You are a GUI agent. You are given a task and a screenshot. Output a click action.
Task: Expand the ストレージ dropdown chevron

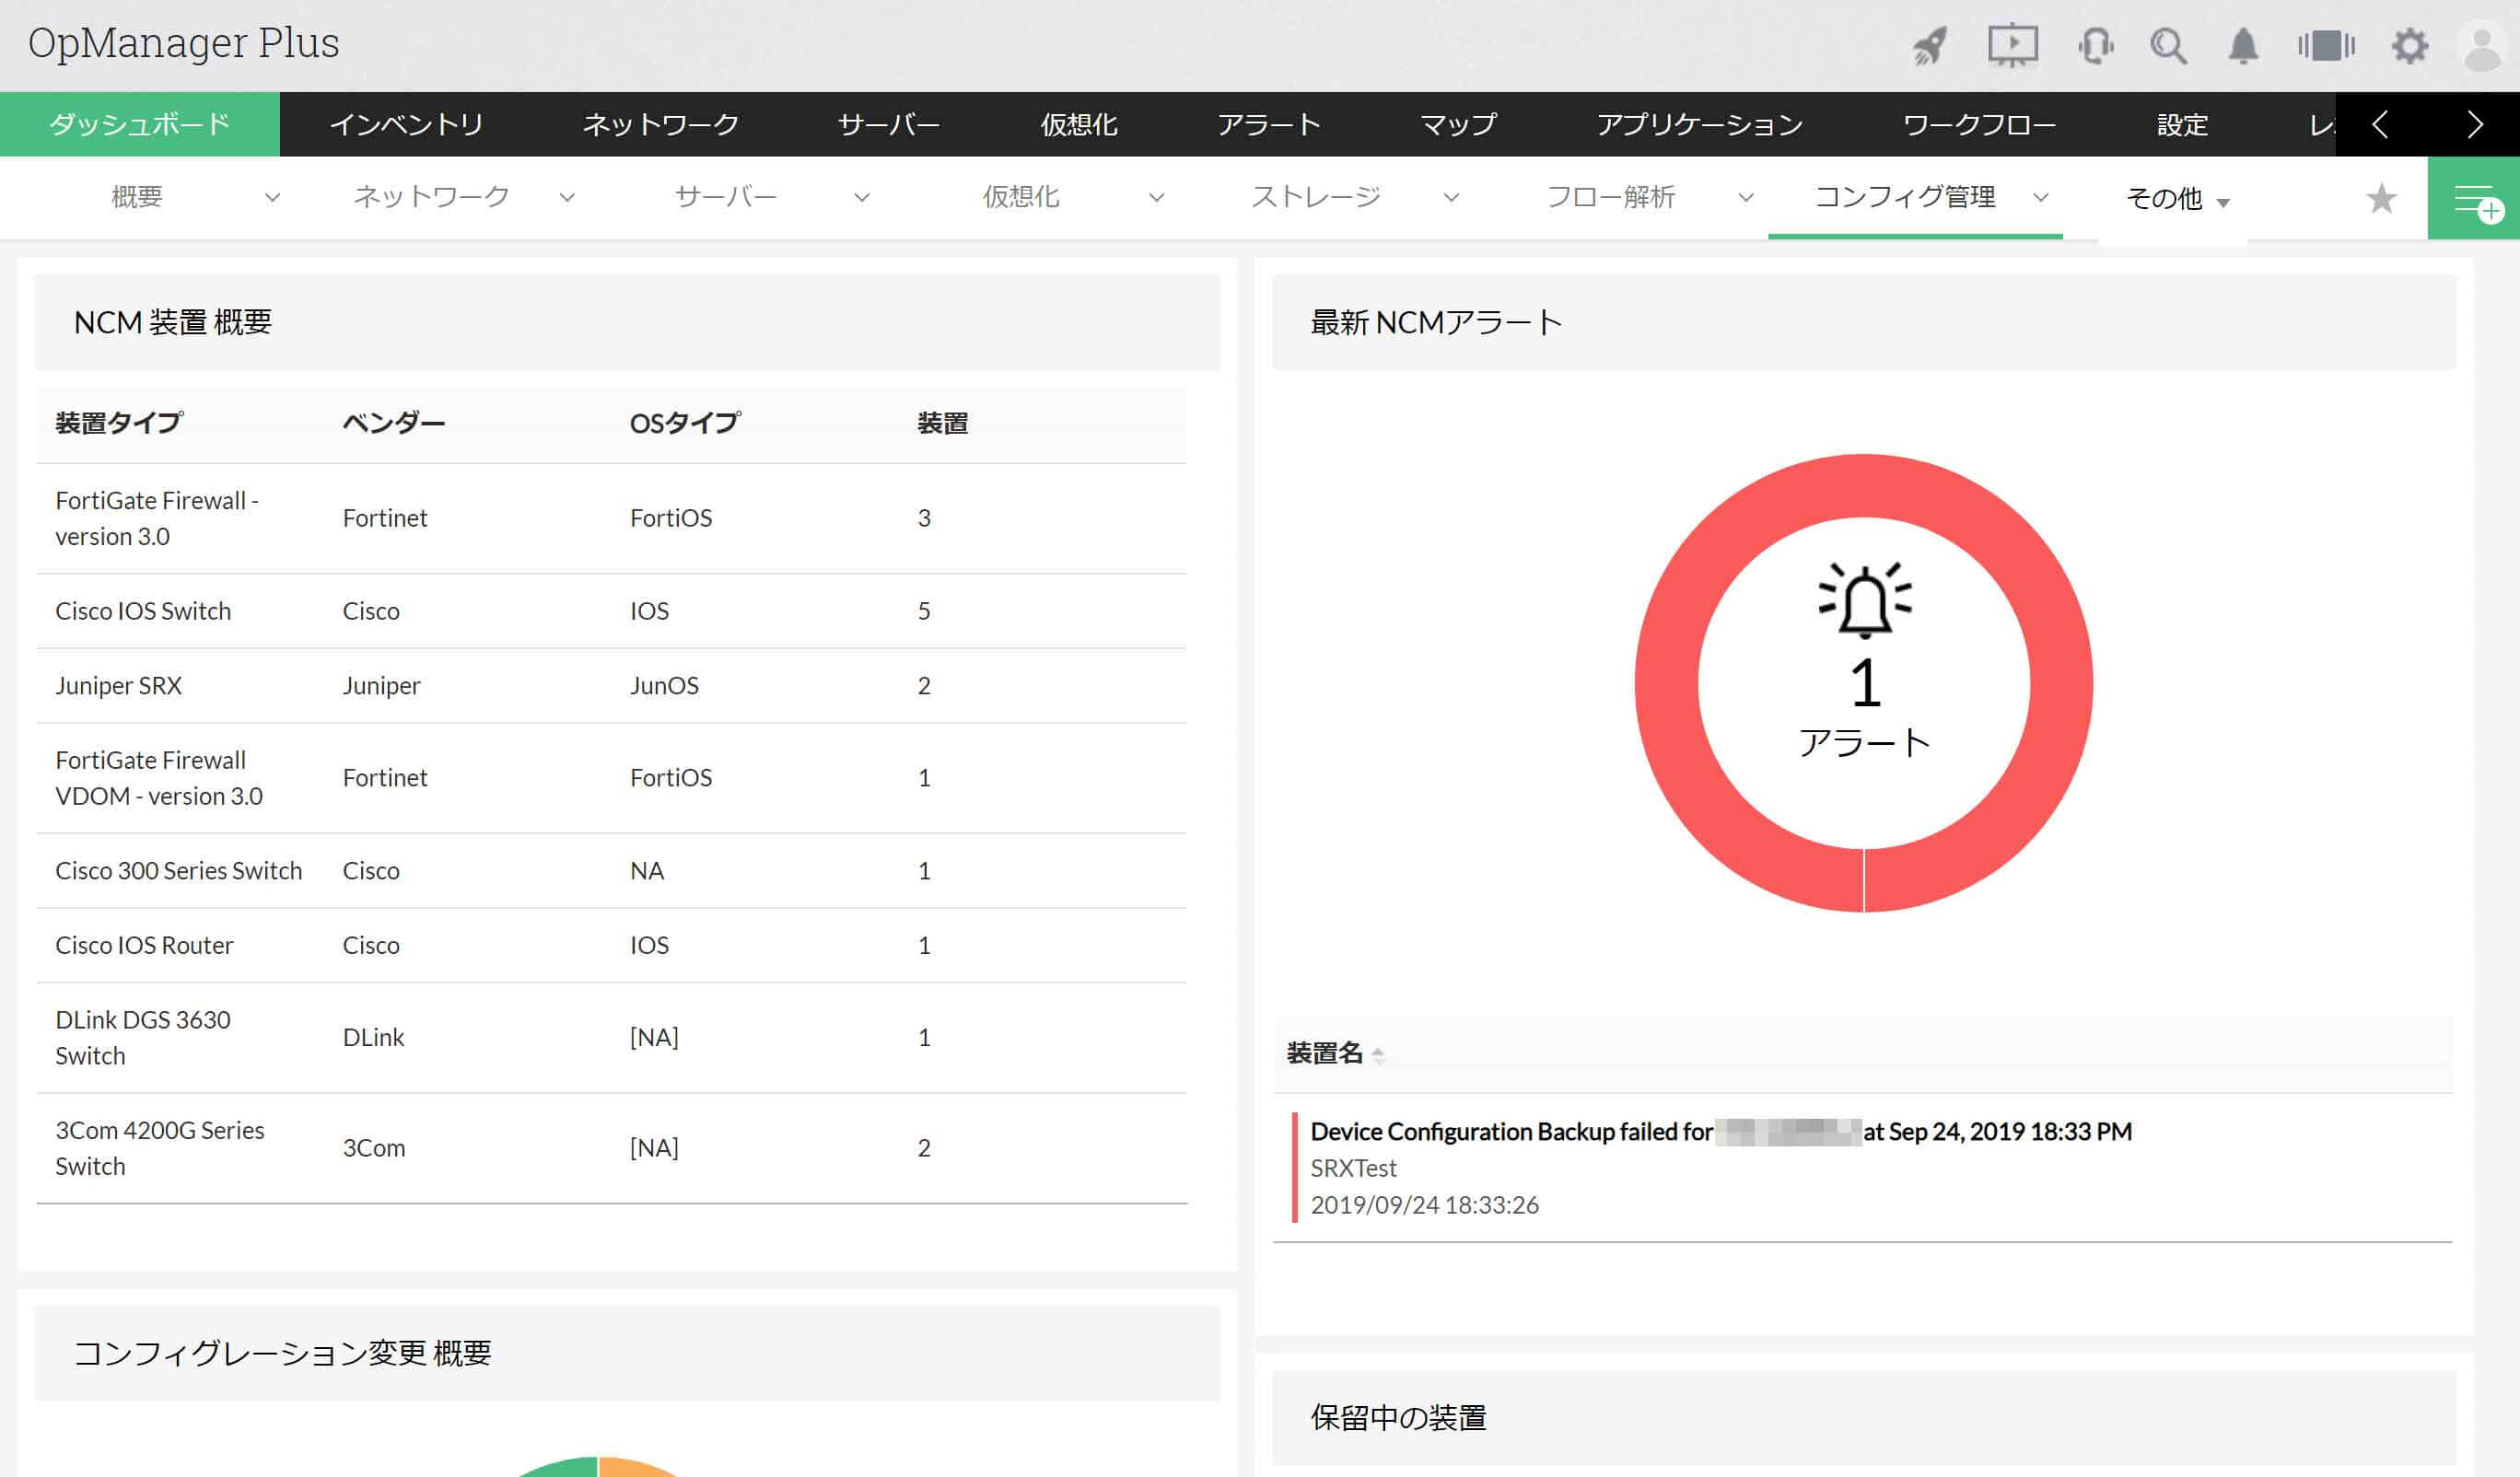(1451, 198)
